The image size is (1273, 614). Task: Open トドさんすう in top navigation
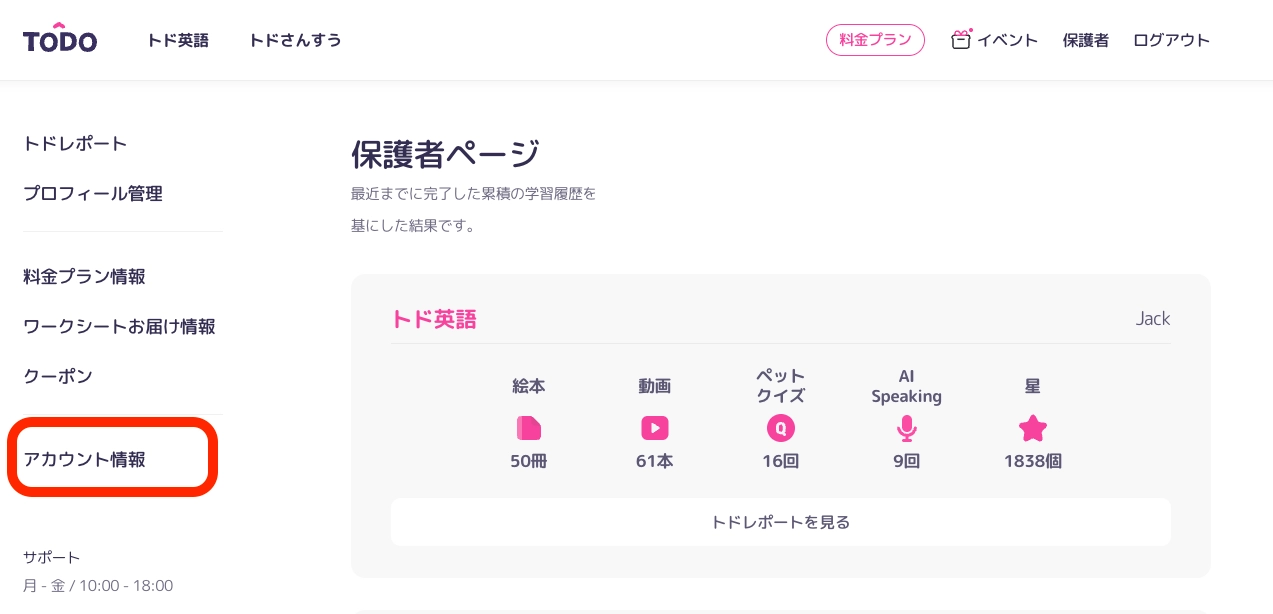click(x=295, y=40)
